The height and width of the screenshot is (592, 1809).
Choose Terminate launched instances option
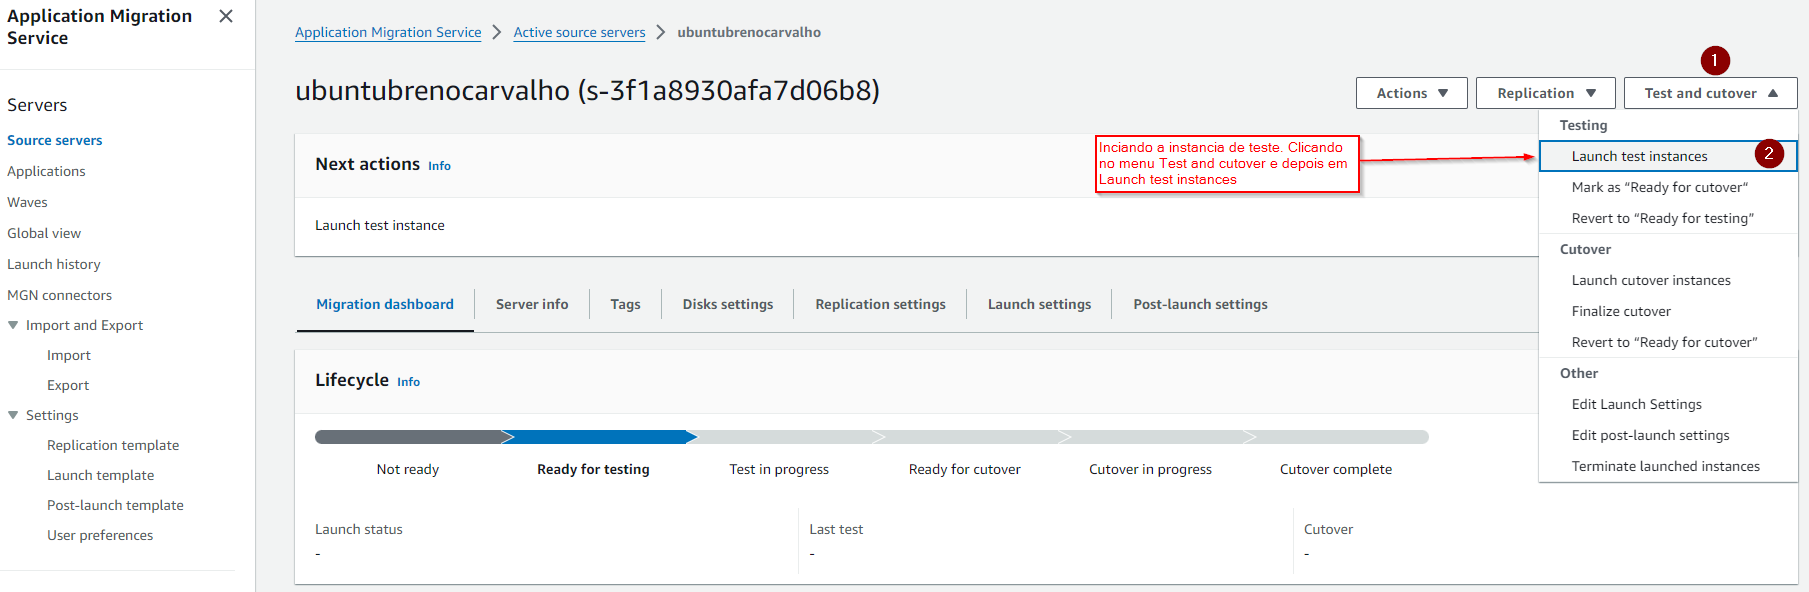[x=1665, y=466]
